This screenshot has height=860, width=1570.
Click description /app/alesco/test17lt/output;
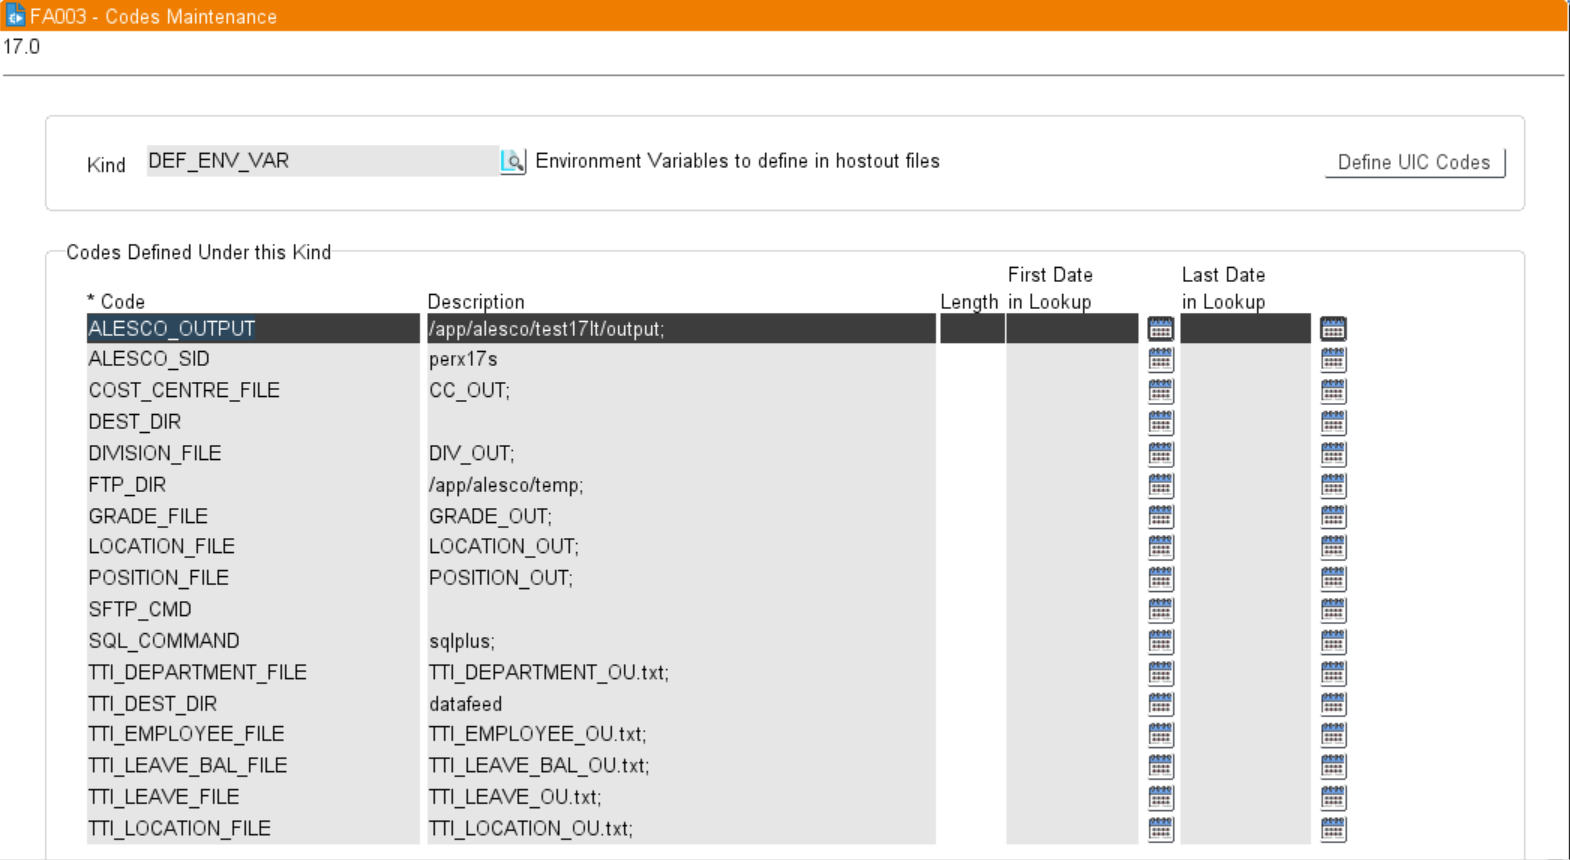681,328
